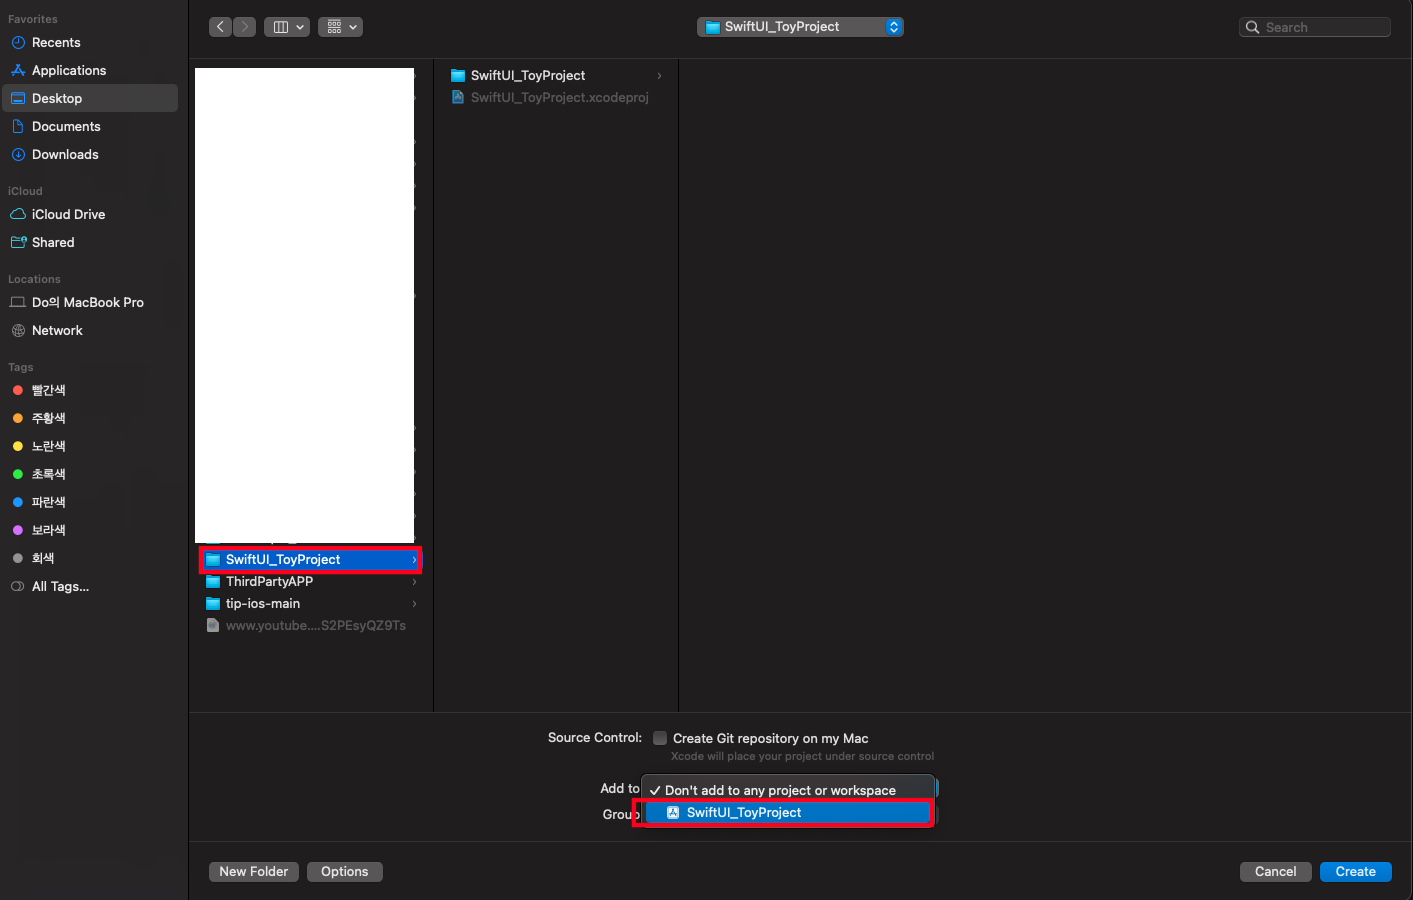
Task: Open SwiftUI_ToyProject subfolder in second column
Action: coord(556,76)
